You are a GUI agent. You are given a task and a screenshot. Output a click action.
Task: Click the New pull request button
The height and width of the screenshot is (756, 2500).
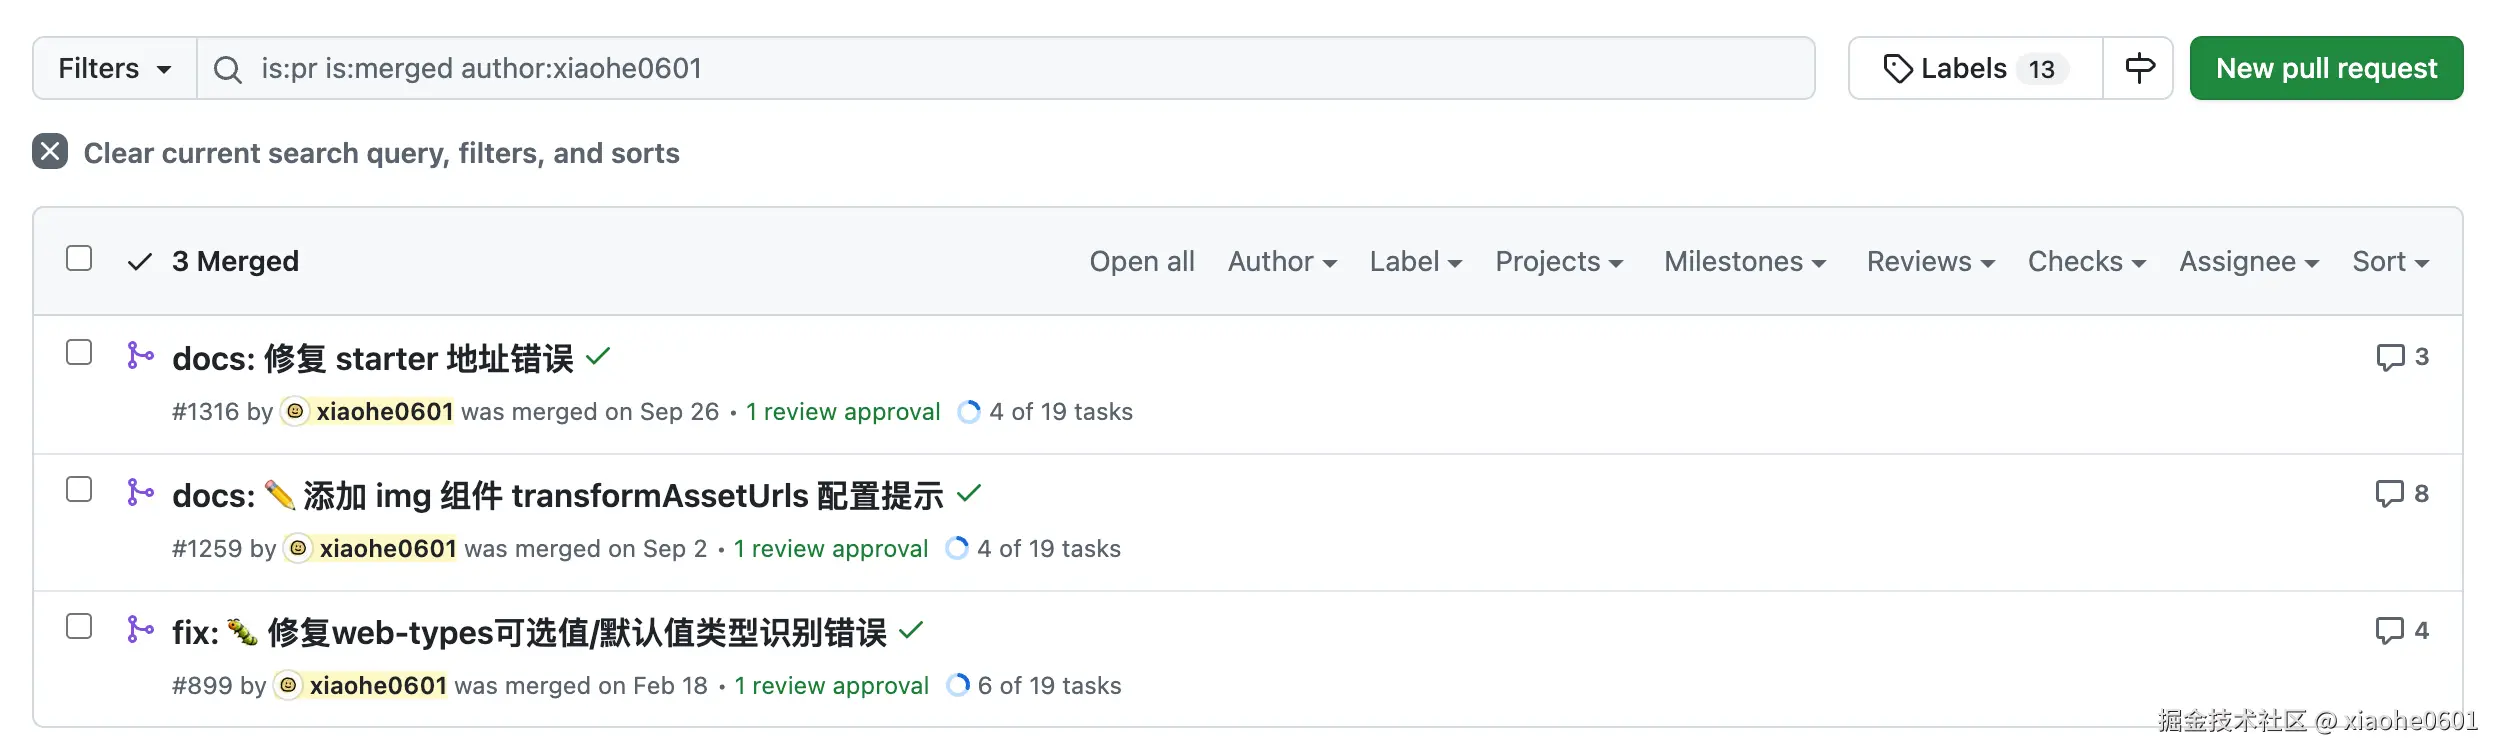[2326, 68]
